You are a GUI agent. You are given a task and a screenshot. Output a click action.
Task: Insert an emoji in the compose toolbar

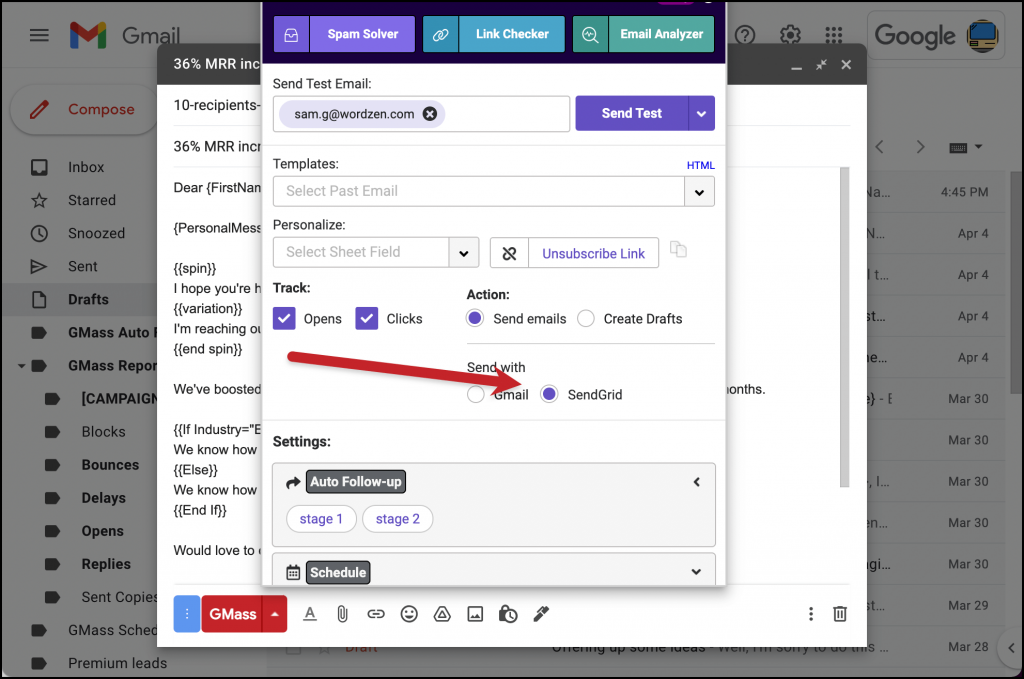(409, 614)
